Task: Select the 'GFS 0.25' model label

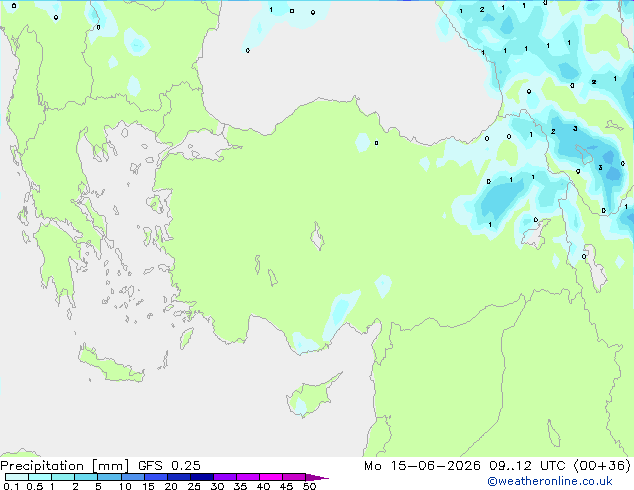Action: [x=169, y=466]
